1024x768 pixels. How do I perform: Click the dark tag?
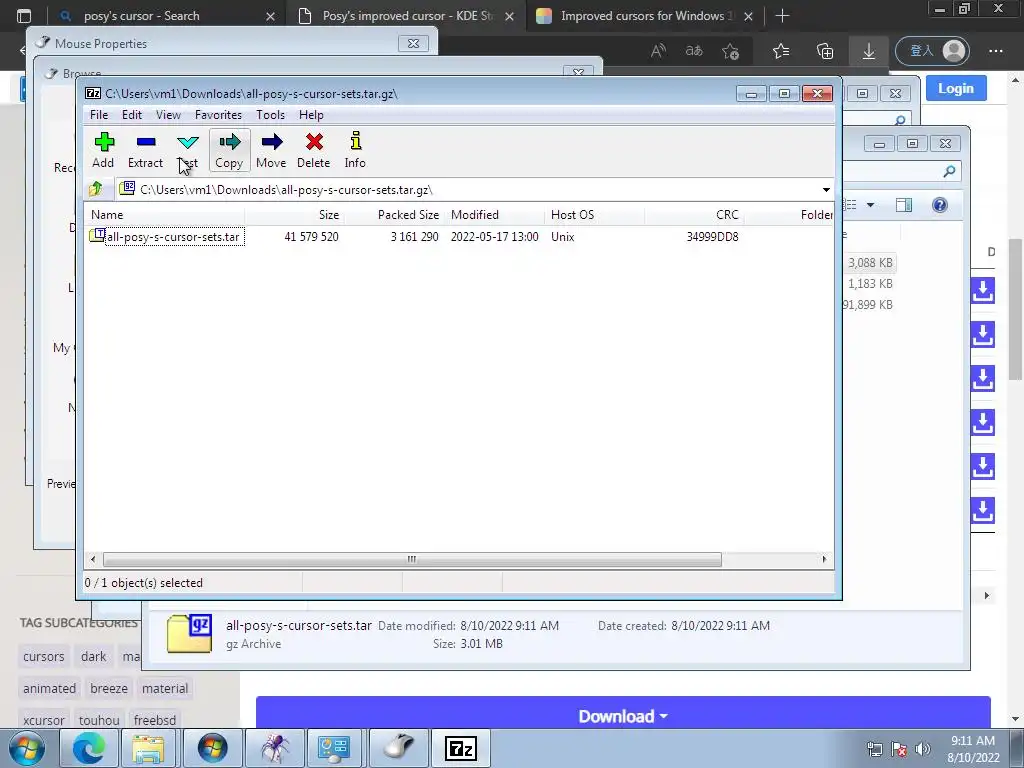93,656
